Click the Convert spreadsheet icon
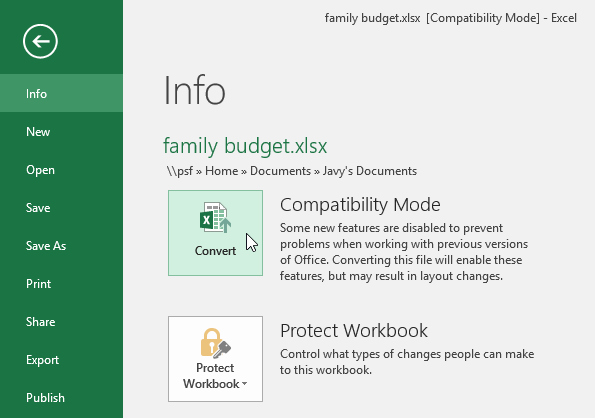Image resolution: width=595 pixels, height=418 pixels. [x=216, y=218]
